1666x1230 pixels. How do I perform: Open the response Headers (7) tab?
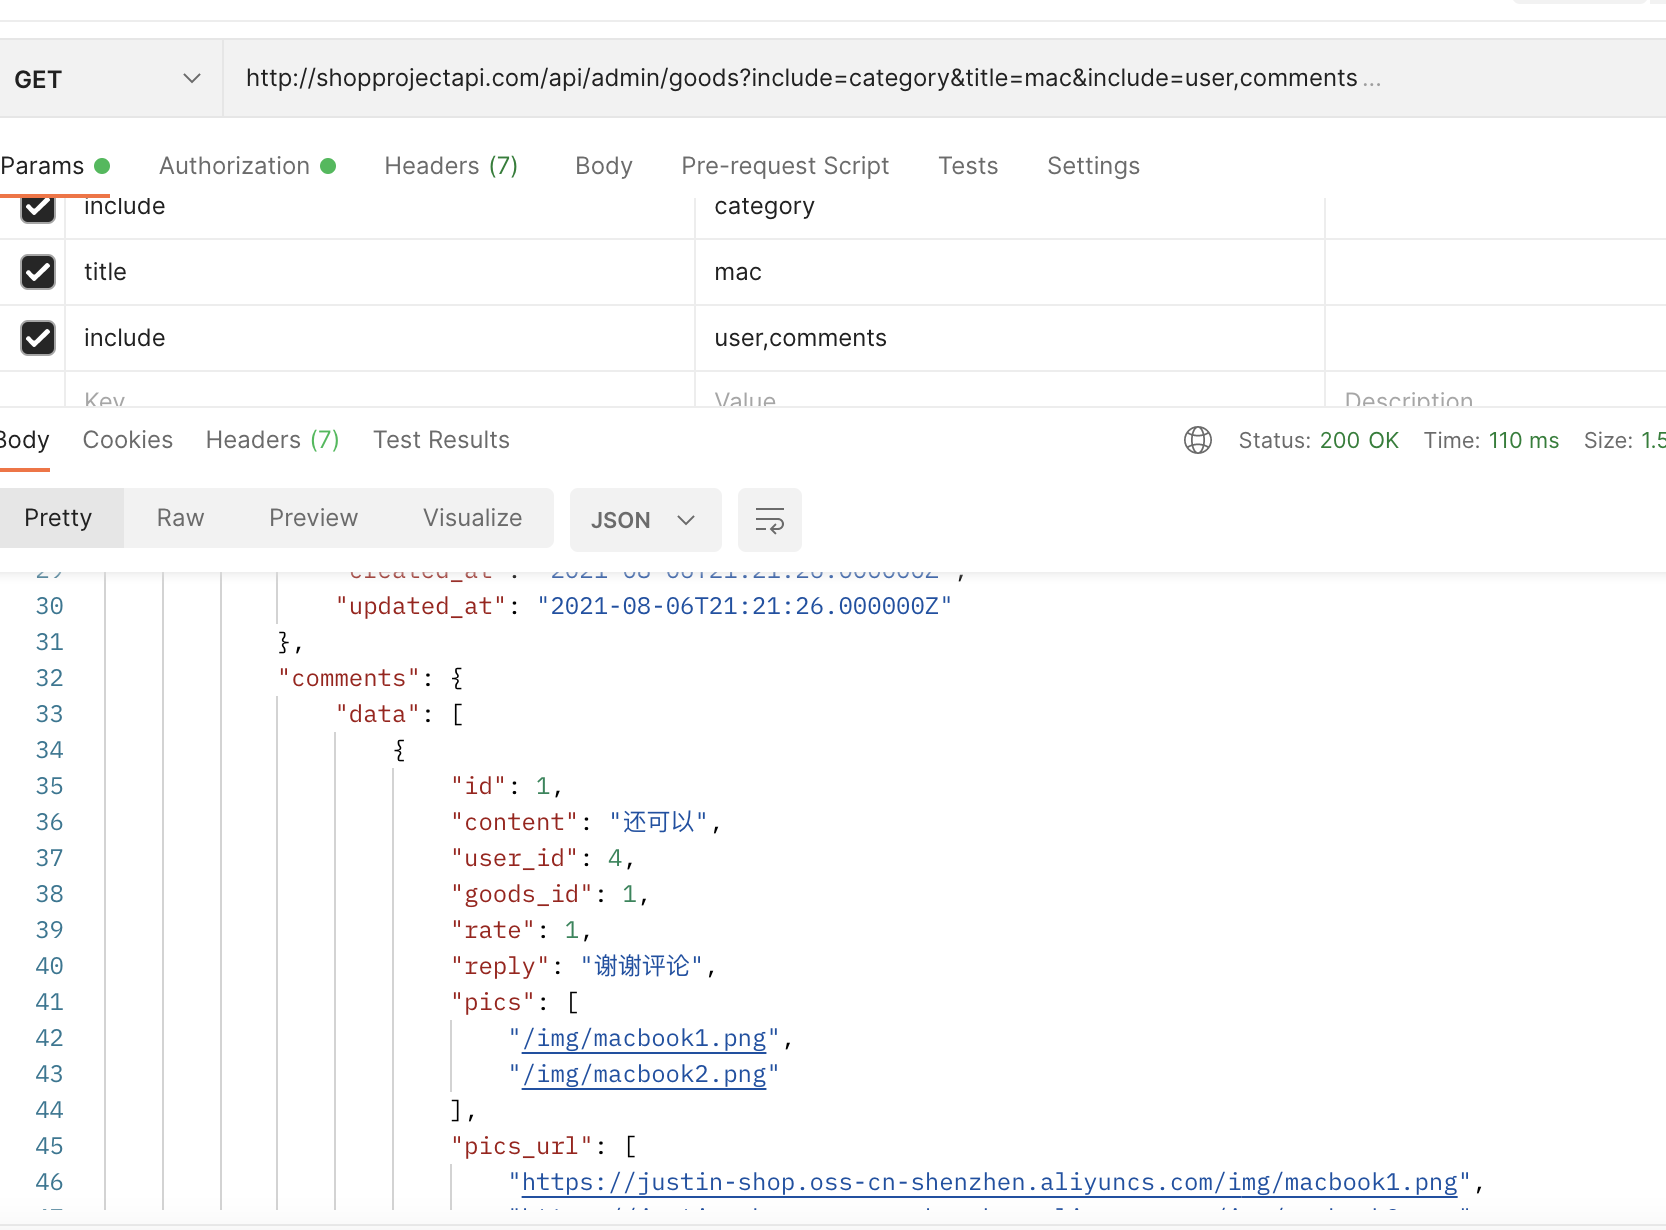click(x=273, y=440)
